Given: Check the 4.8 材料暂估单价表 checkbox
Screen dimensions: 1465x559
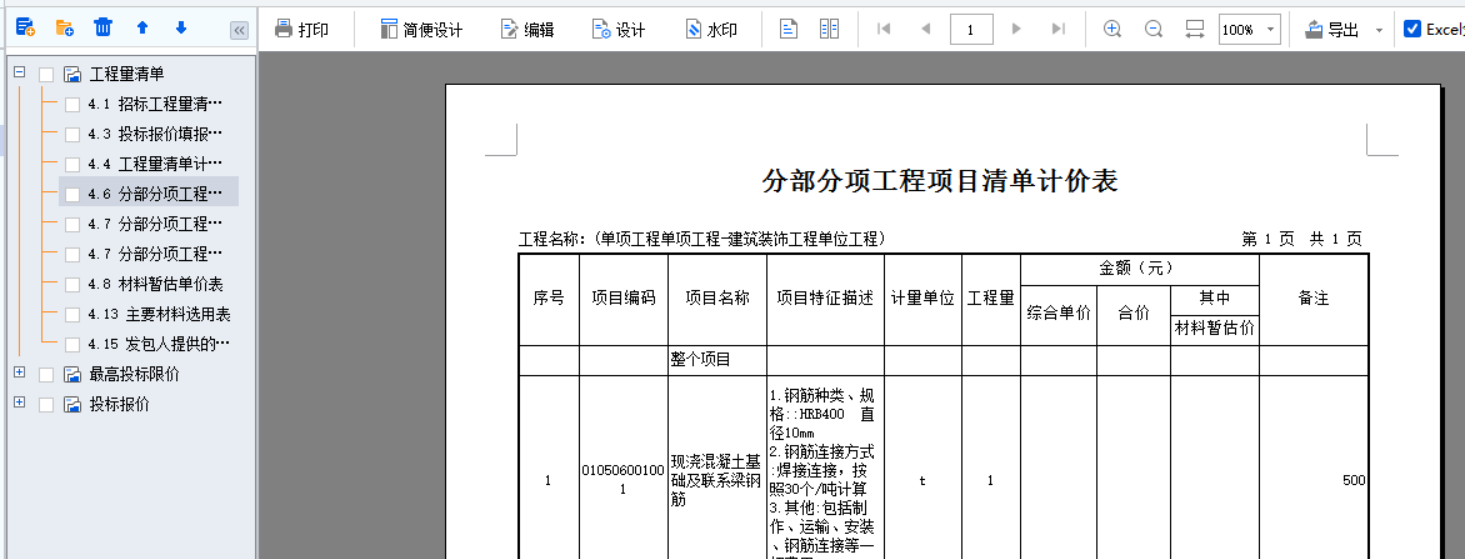Looking at the screenshot, I should 72,284.
